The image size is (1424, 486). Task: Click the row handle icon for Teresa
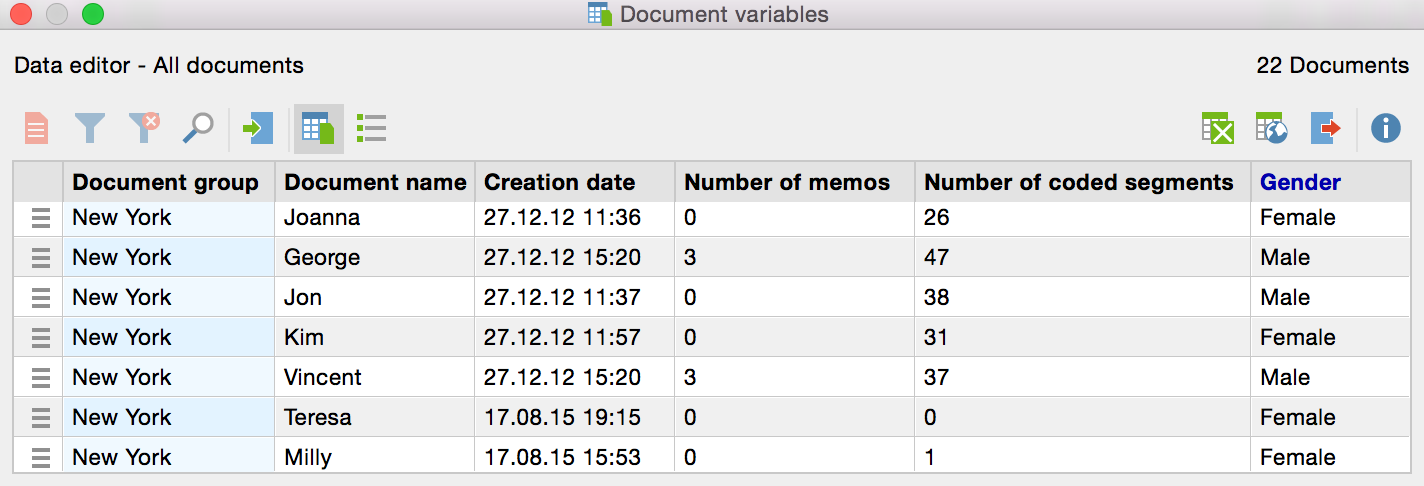(40, 418)
